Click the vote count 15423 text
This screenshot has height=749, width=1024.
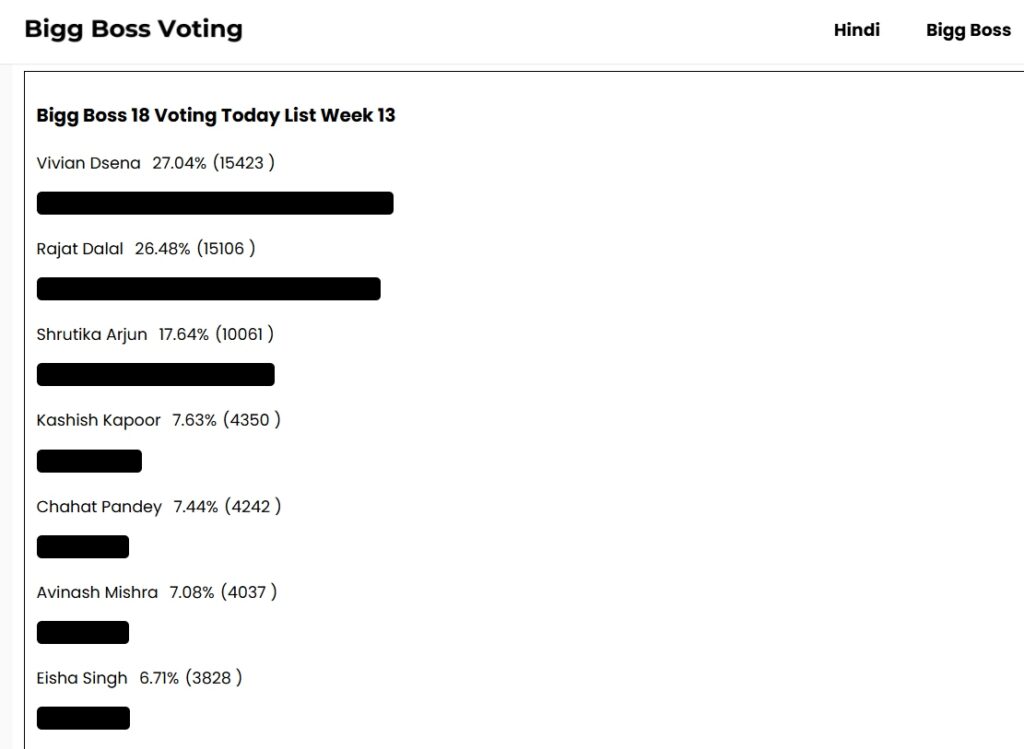242,163
